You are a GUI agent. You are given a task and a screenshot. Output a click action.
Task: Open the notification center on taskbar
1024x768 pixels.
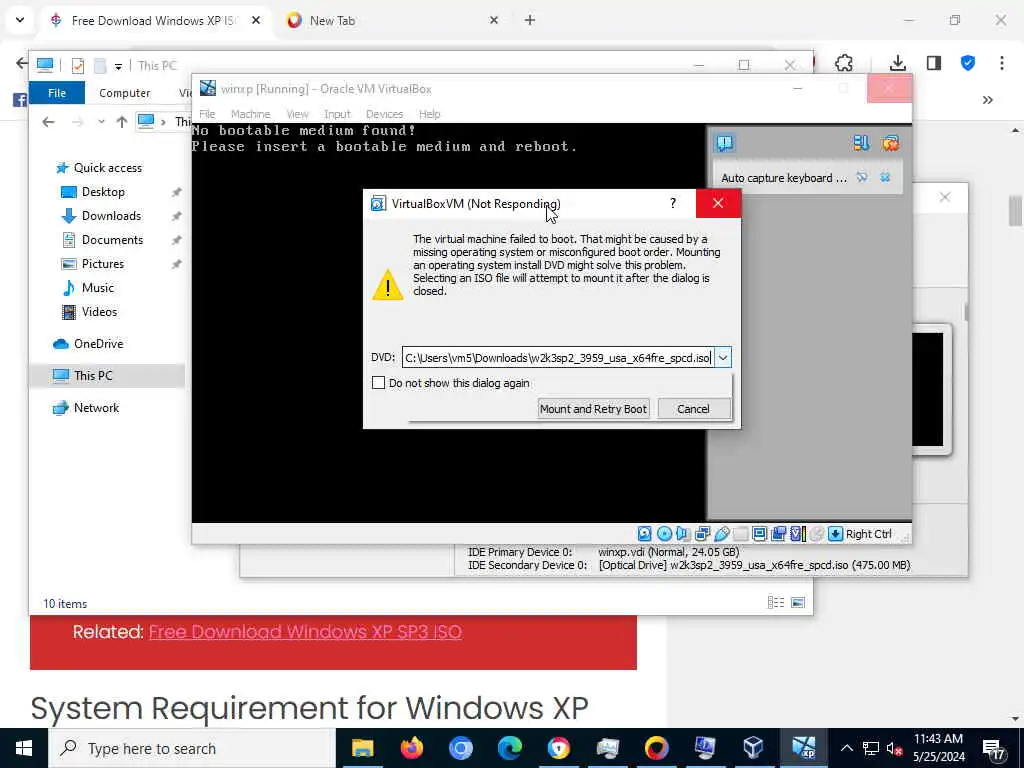click(x=993, y=748)
